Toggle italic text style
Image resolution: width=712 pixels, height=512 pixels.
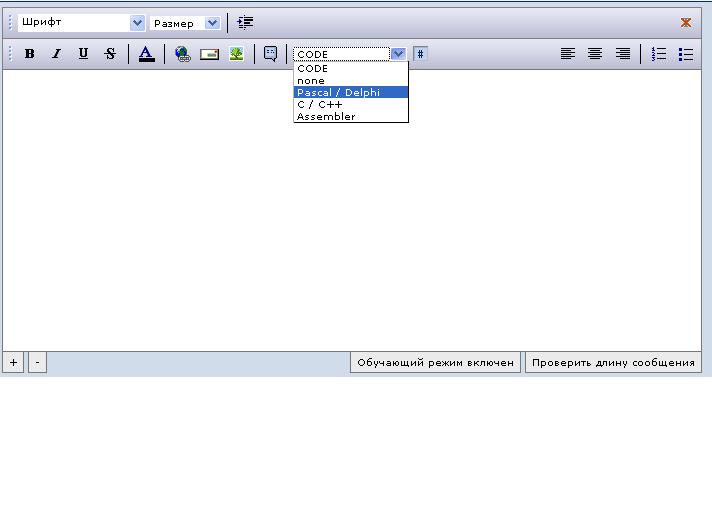point(56,54)
